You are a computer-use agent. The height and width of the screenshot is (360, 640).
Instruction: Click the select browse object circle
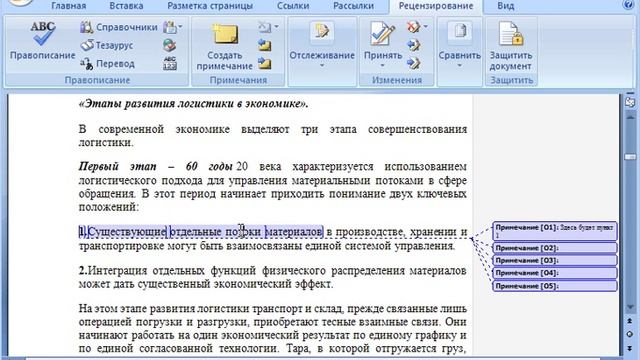point(630,334)
